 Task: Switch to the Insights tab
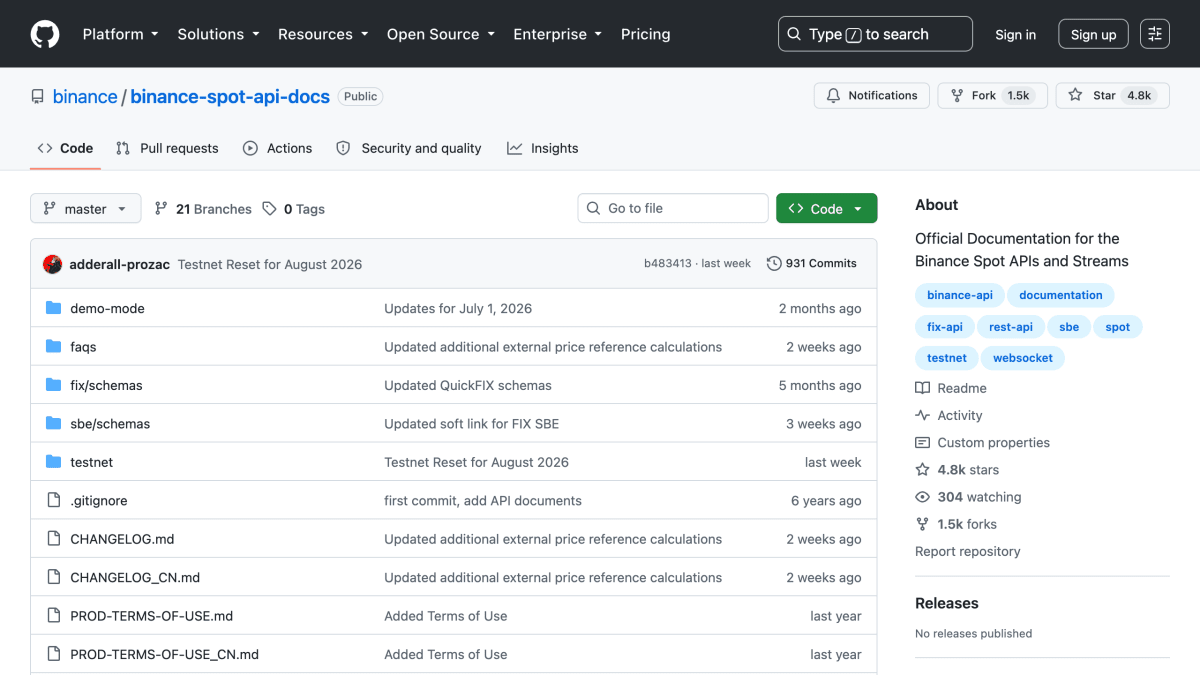pos(542,148)
